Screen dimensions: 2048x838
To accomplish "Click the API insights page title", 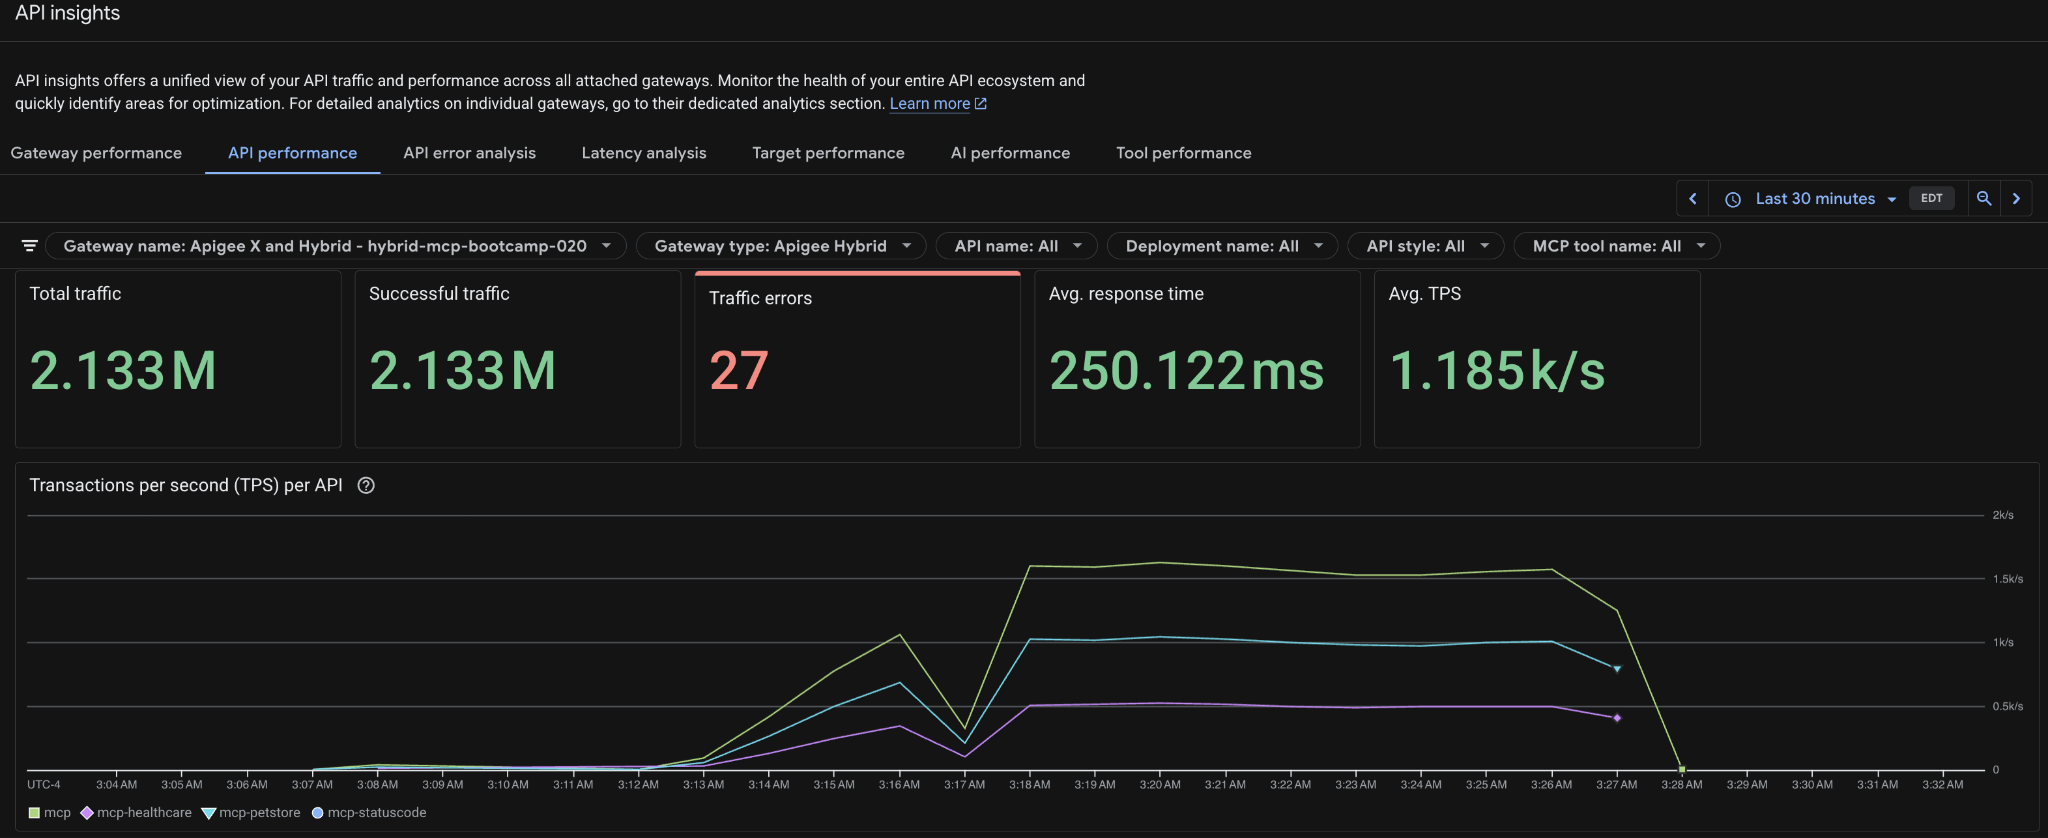I will (67, 13).
